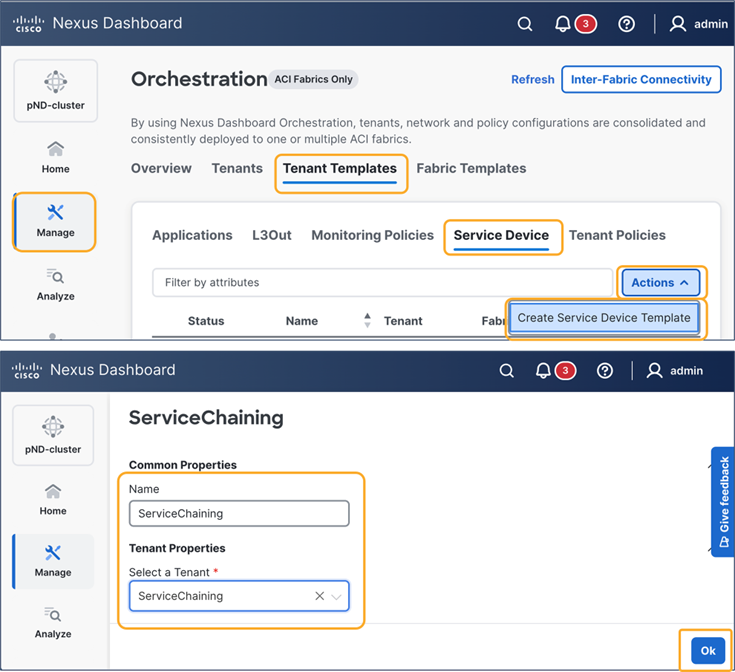735x672 pixels.
Task: Sort table by Name column arrows
Action: coord(368,321)
